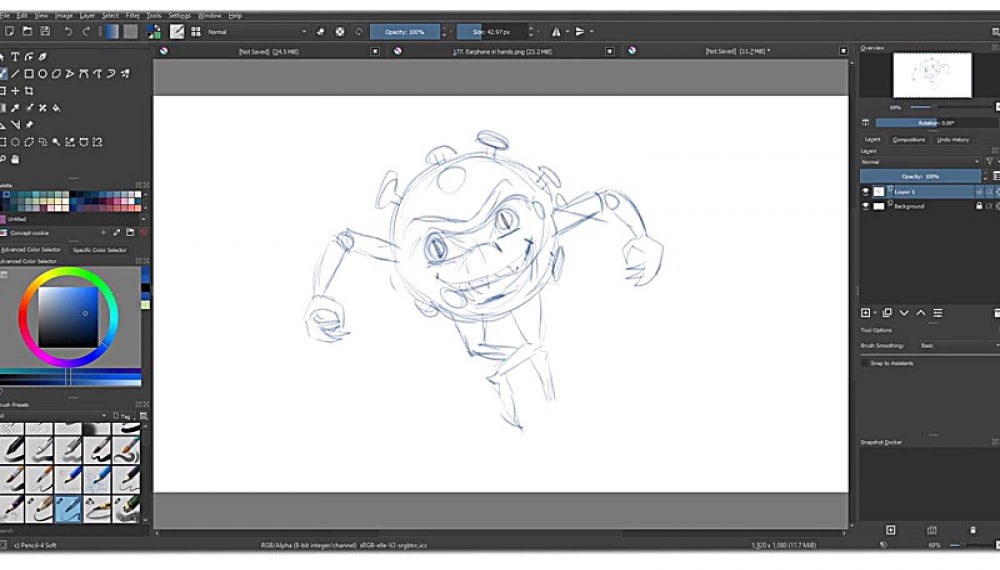Open the Filter menu
The width and height of the screenshot is (1000, 570).
tap(132, 16)
